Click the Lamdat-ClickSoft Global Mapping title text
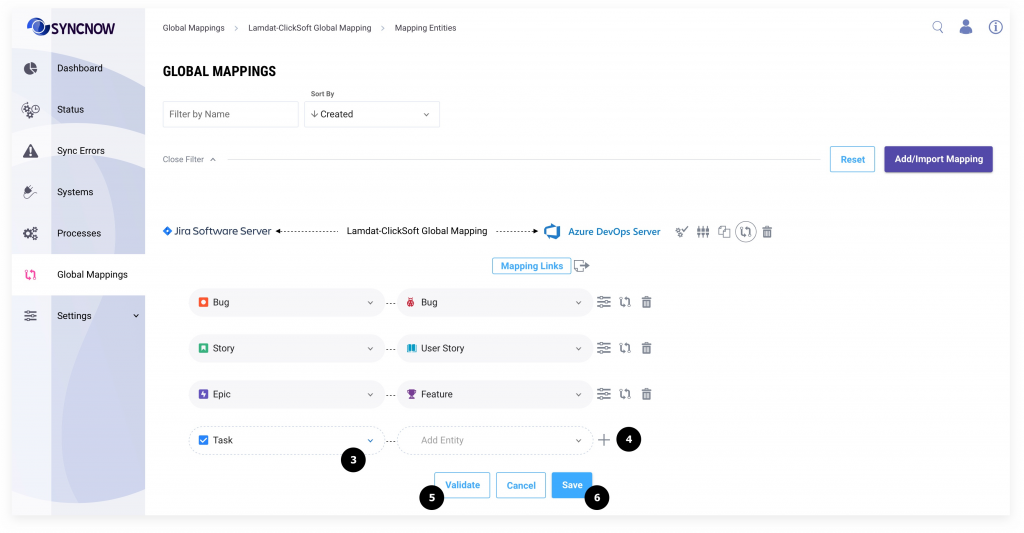1024x533 pixels. (417, 231)
